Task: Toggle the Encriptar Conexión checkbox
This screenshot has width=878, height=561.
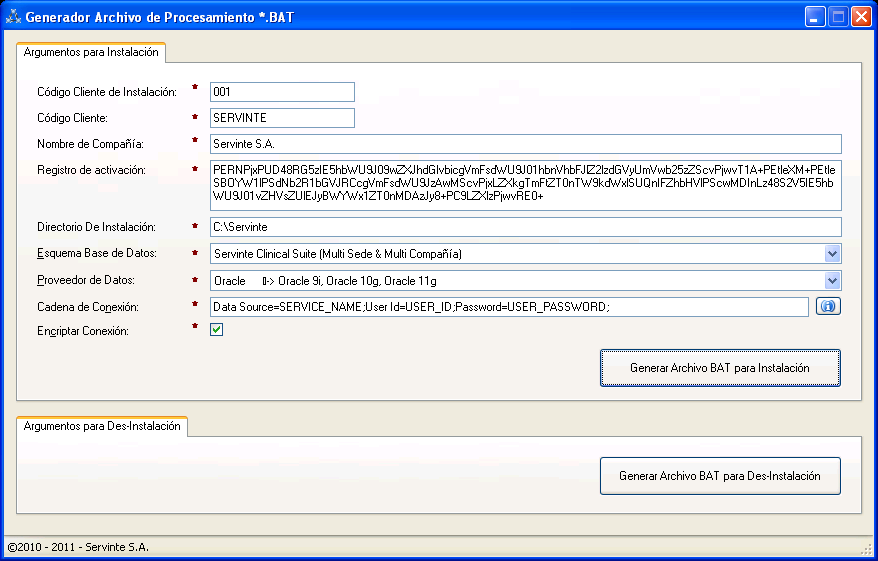Action: (x=216, y=331)
